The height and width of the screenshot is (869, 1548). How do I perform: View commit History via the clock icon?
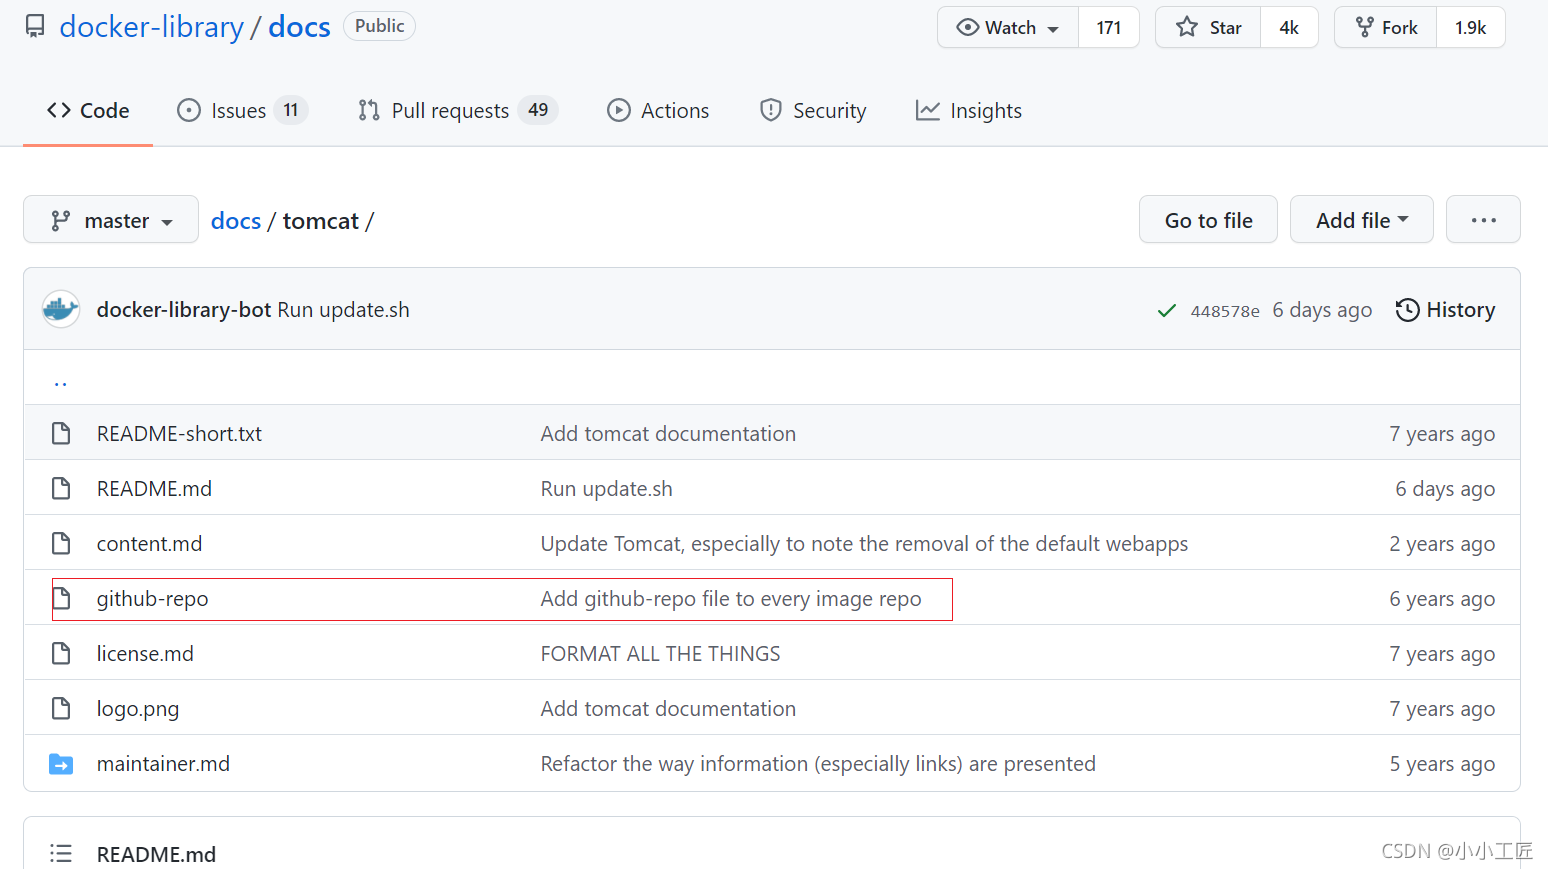pyautogui.click(x=1407, y=310)
